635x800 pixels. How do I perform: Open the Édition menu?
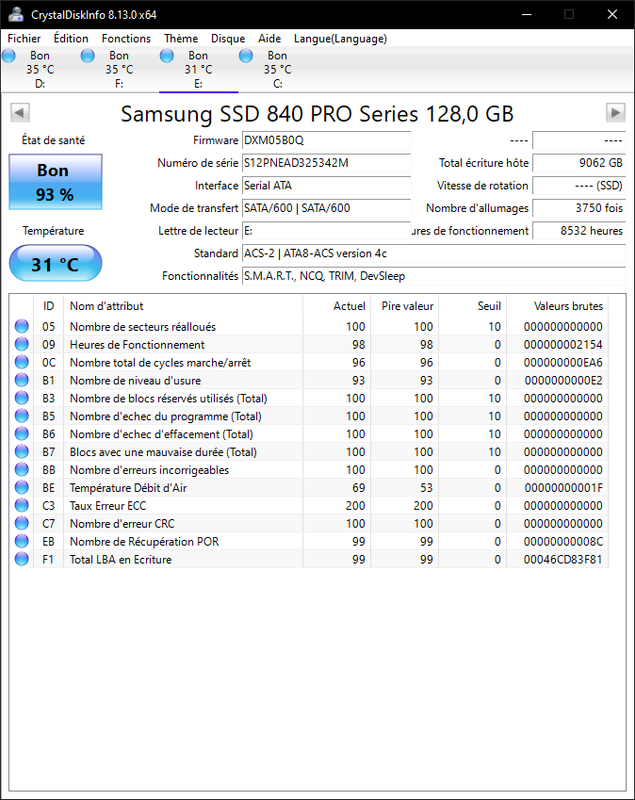71,38
